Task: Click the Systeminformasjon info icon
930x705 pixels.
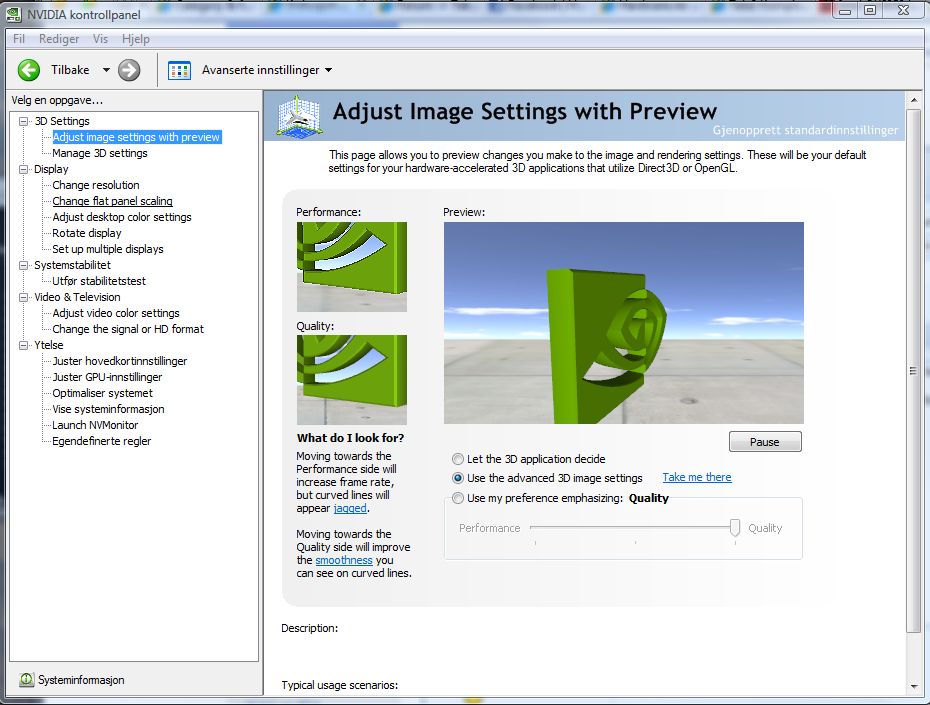Action: [26, 680]
